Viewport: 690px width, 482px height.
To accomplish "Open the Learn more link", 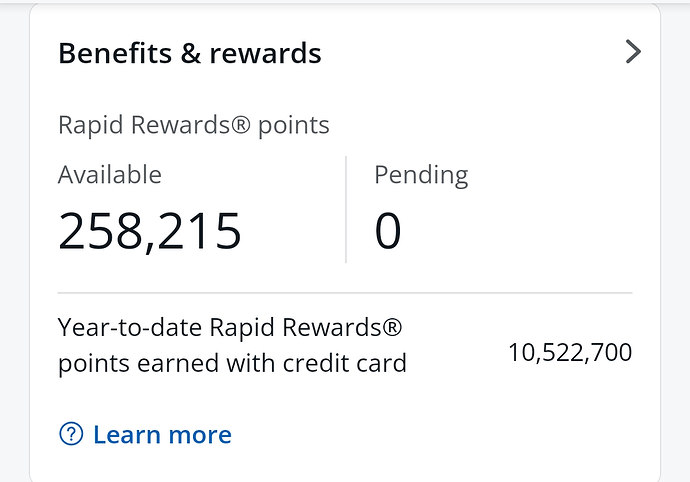I will click(x=162, y=435).
